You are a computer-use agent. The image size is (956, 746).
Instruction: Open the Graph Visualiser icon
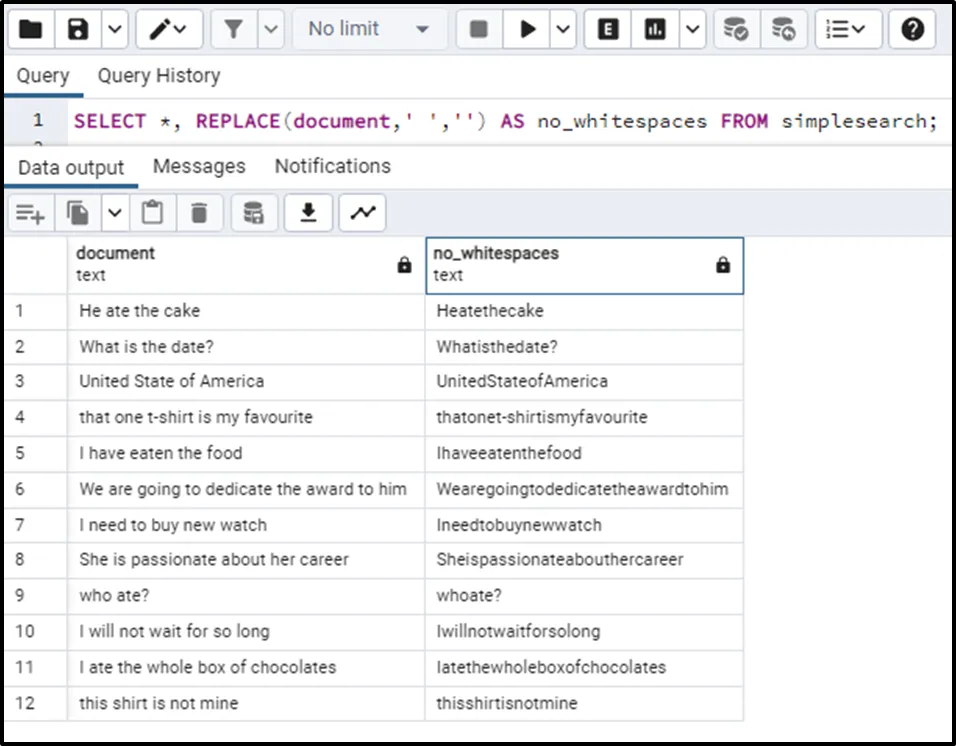pyautogui.click(x=362, y=212)
